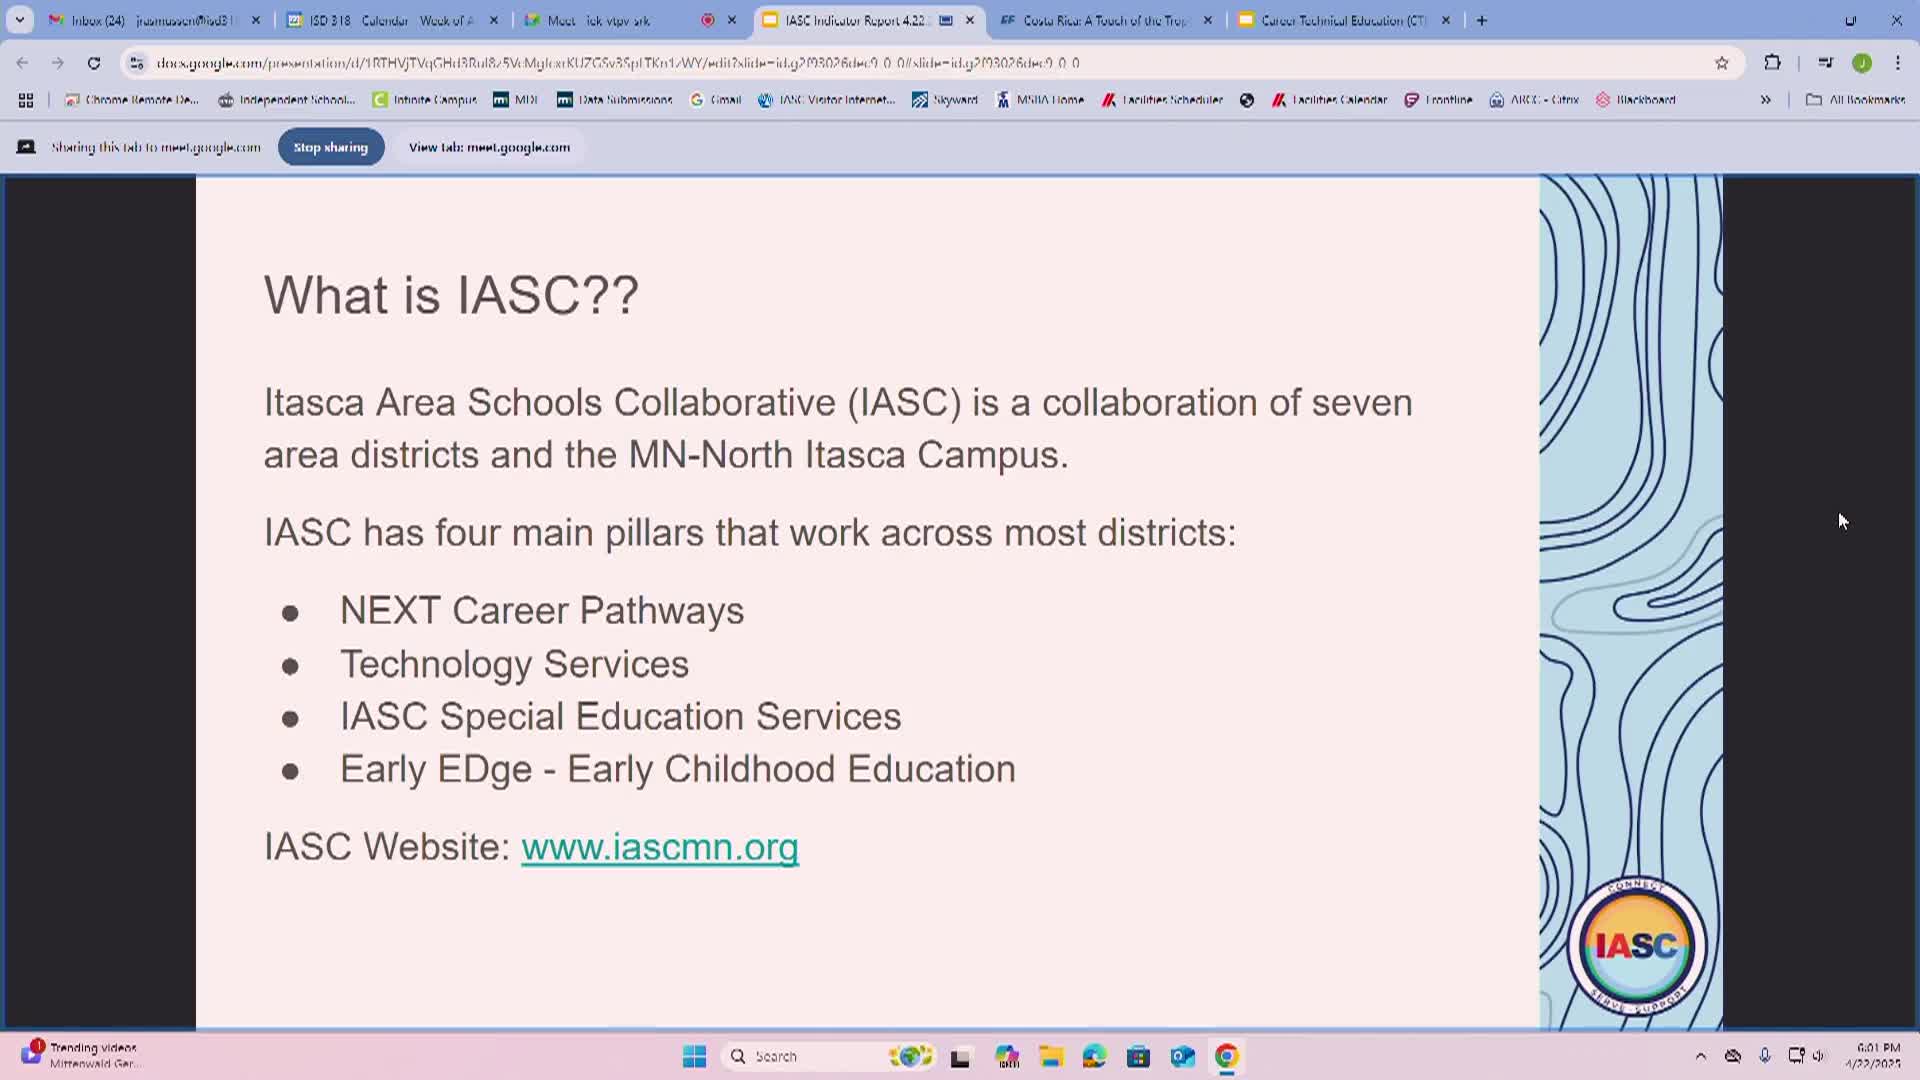This screenshot has width=1920, height=1080.
Task: Open the Blackboard bookmark
Action: click(1636, 100)
